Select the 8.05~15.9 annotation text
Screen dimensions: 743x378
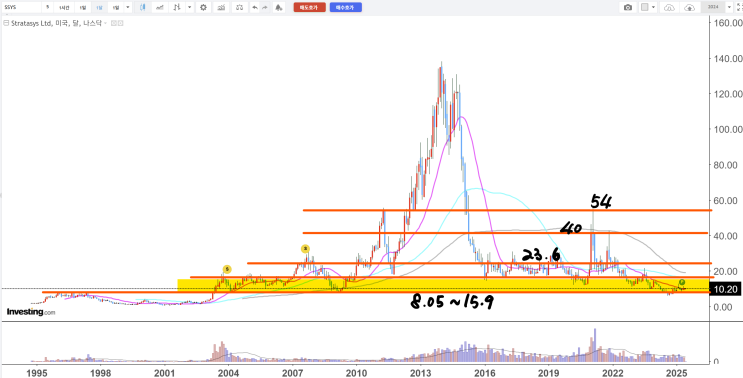pos(452,303)
